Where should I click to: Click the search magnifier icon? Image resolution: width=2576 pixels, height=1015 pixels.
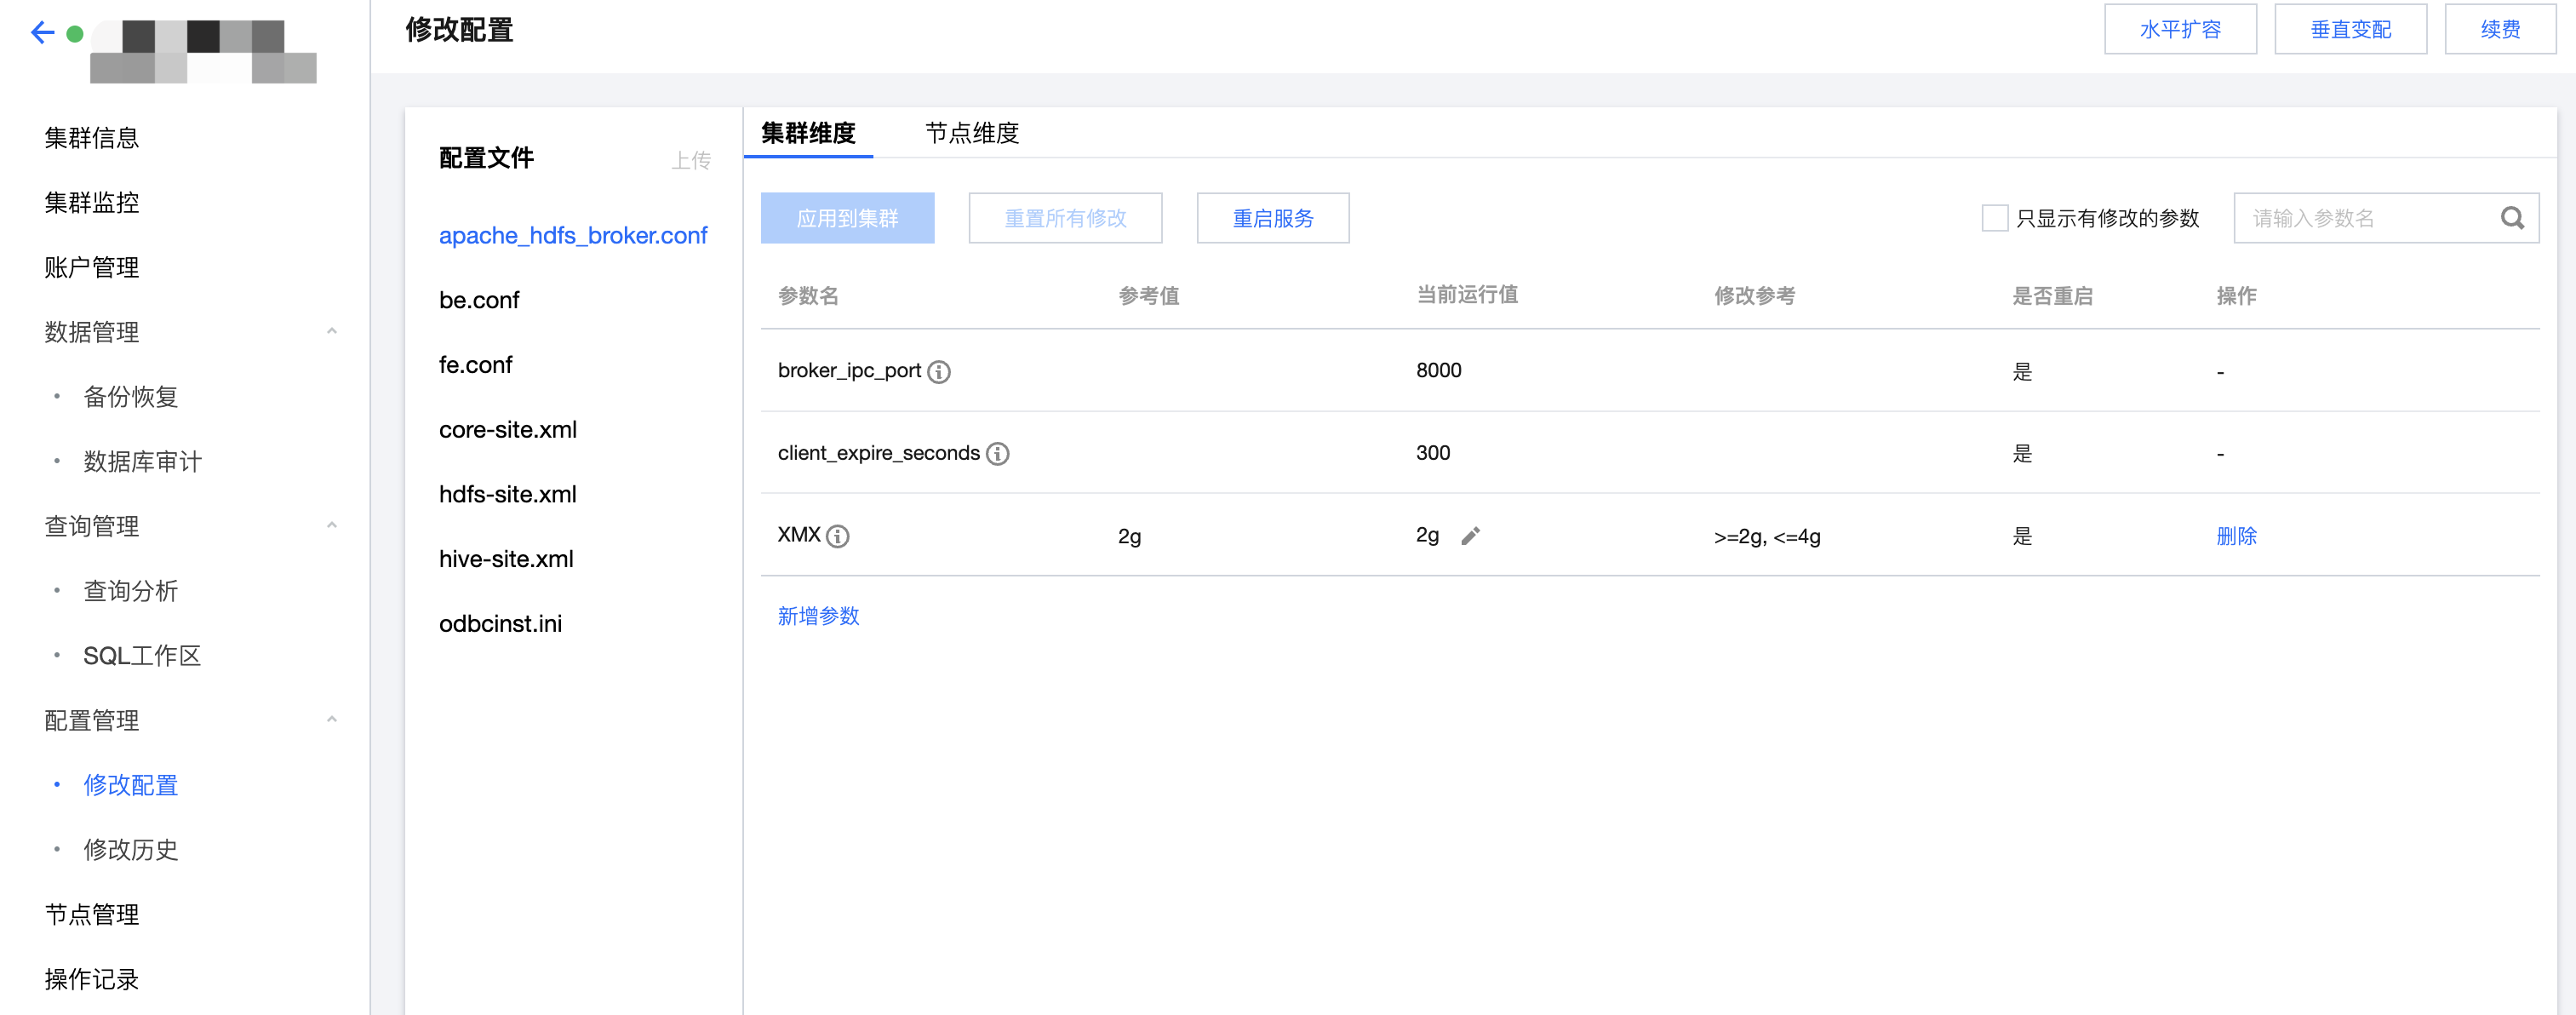[2512, 218]
